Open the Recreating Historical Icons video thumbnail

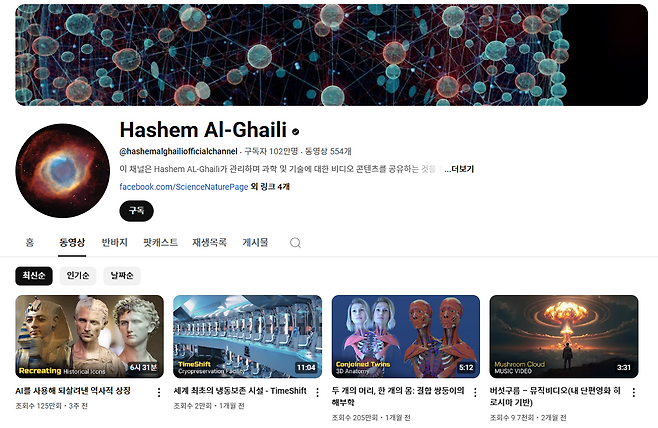click(x=89, y=337)
